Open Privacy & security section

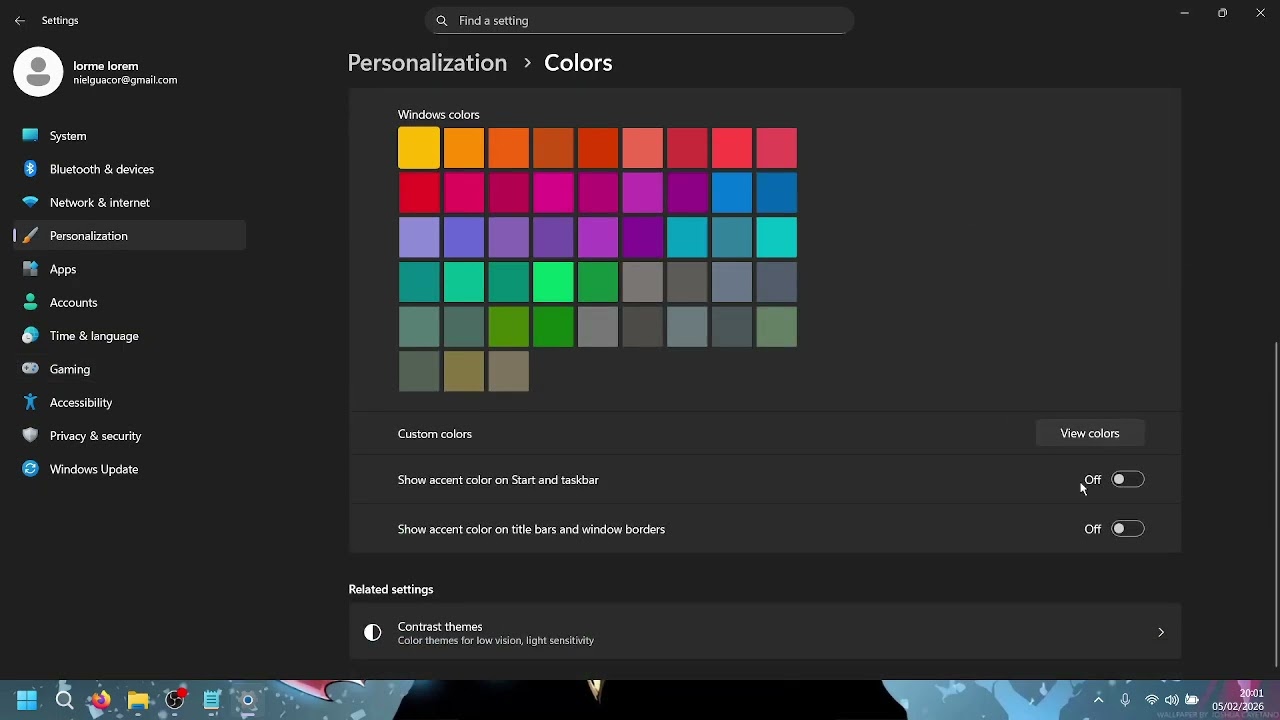(130, 436)
